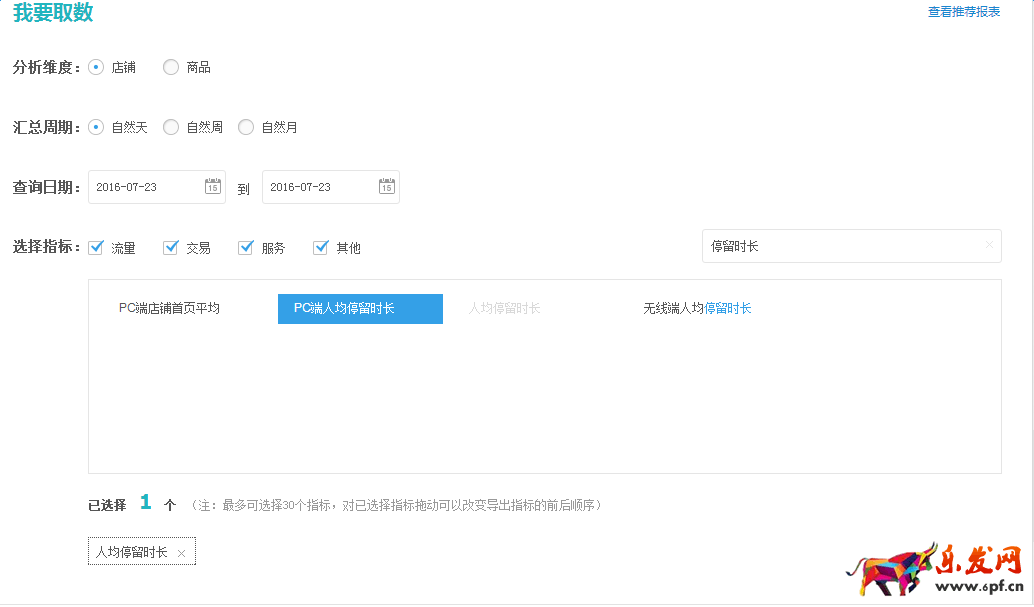This screenshot has height=607, width=1034.
Task: Open the 查看推荐报表 link
Action: coord(962,12)
